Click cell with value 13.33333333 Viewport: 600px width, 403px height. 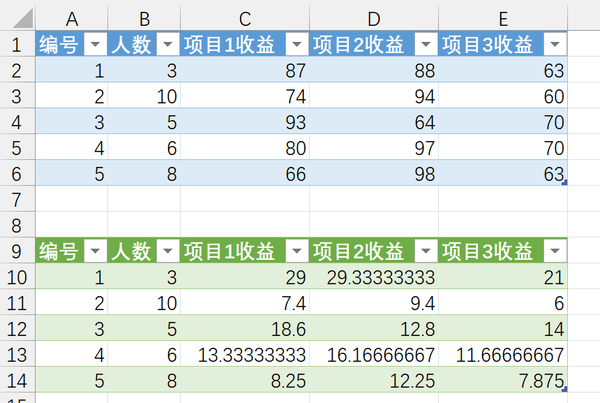[245, 354]
